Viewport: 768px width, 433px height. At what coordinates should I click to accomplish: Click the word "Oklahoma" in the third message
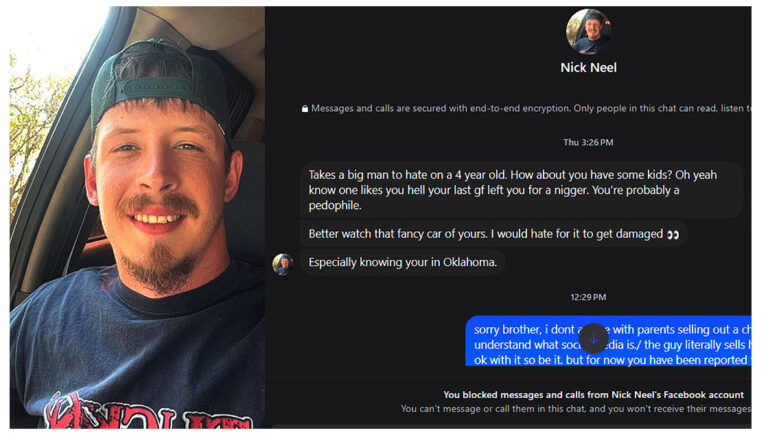470,263
